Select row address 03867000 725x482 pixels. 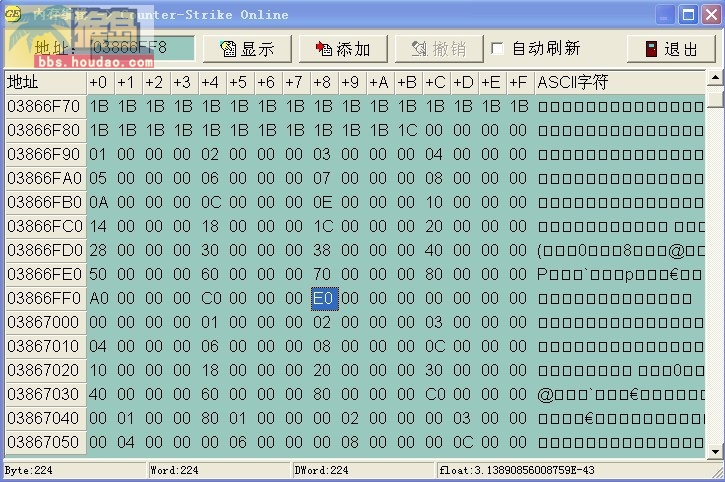click(45, 322)
